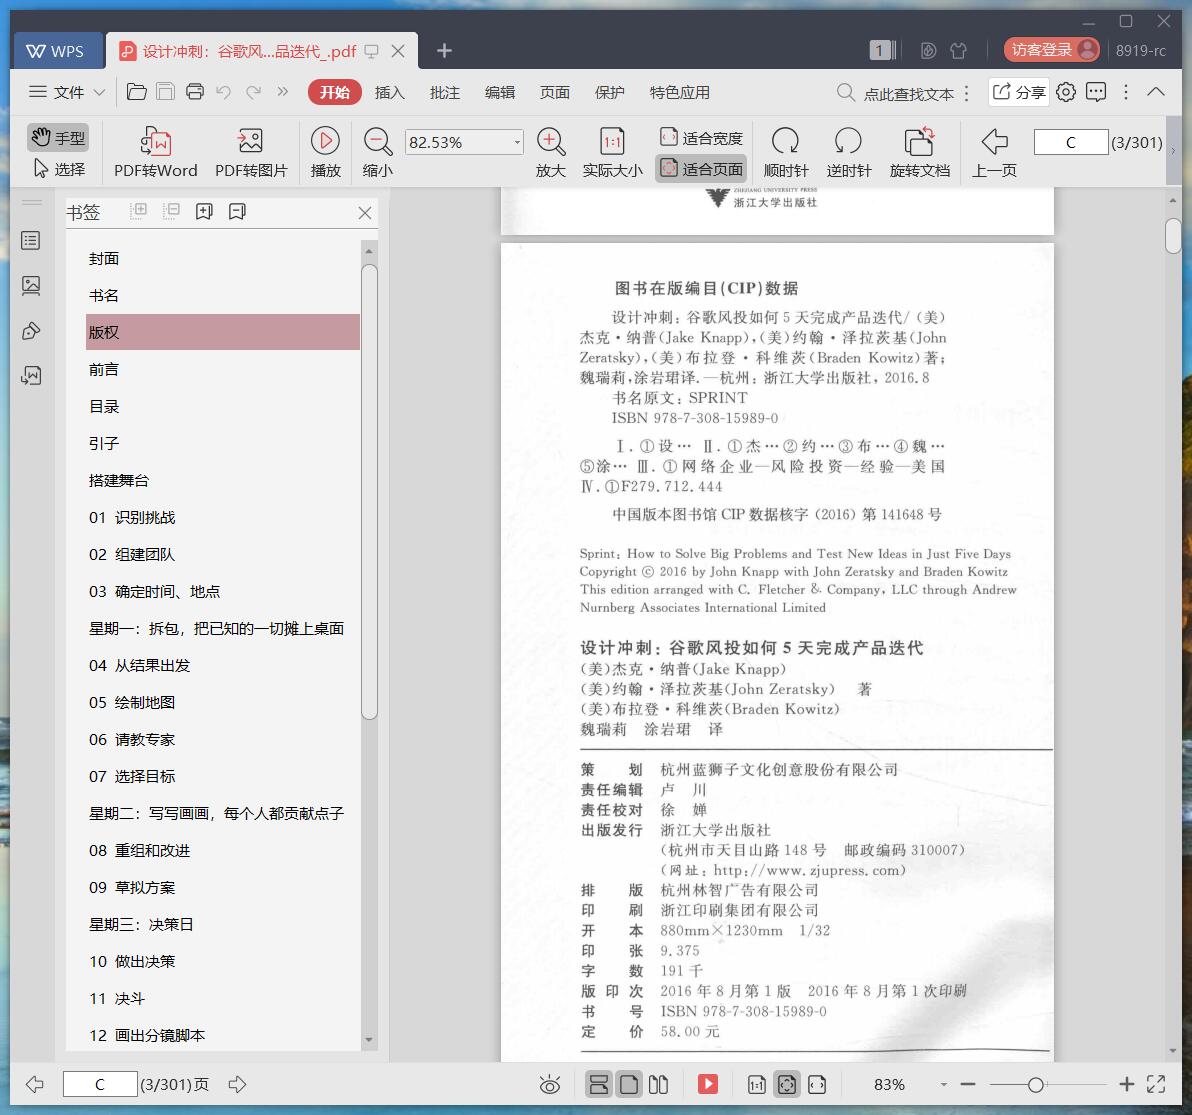
Task: Open the bookmarks outline icon in the sidebar
Action: [x=31, y=241]
